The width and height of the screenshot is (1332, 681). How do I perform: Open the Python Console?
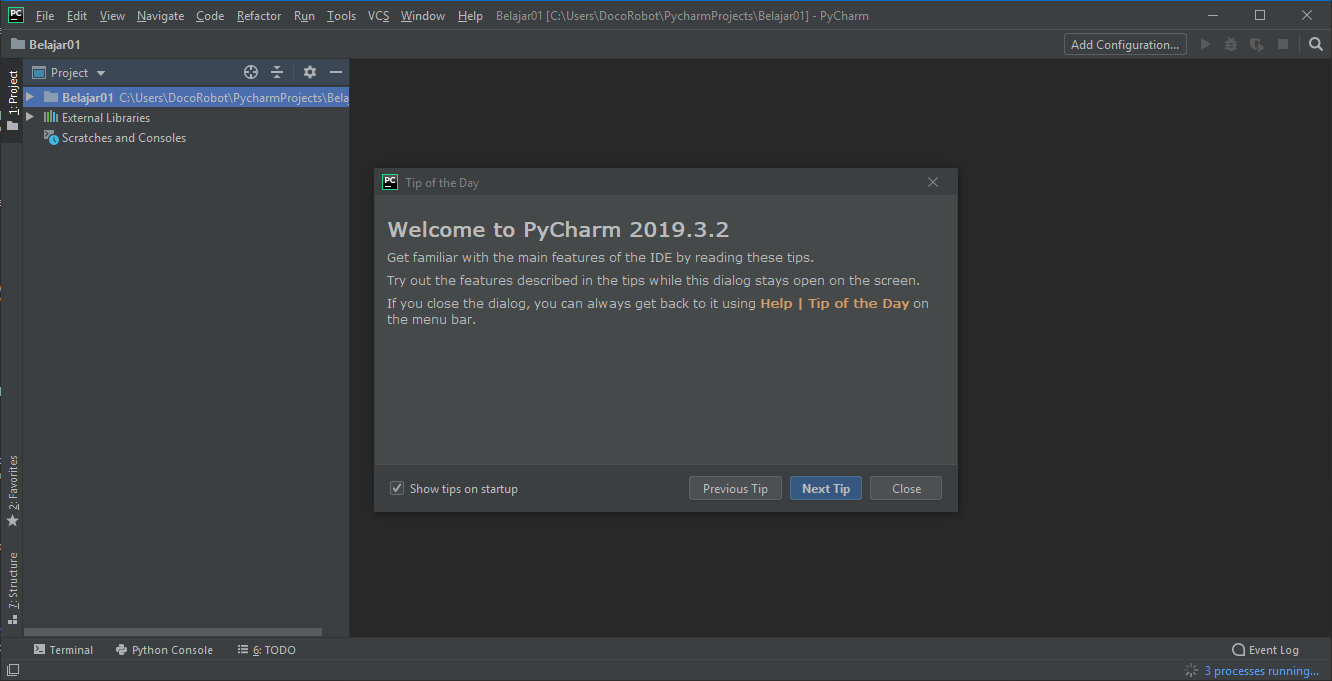(x=164, y=649)
